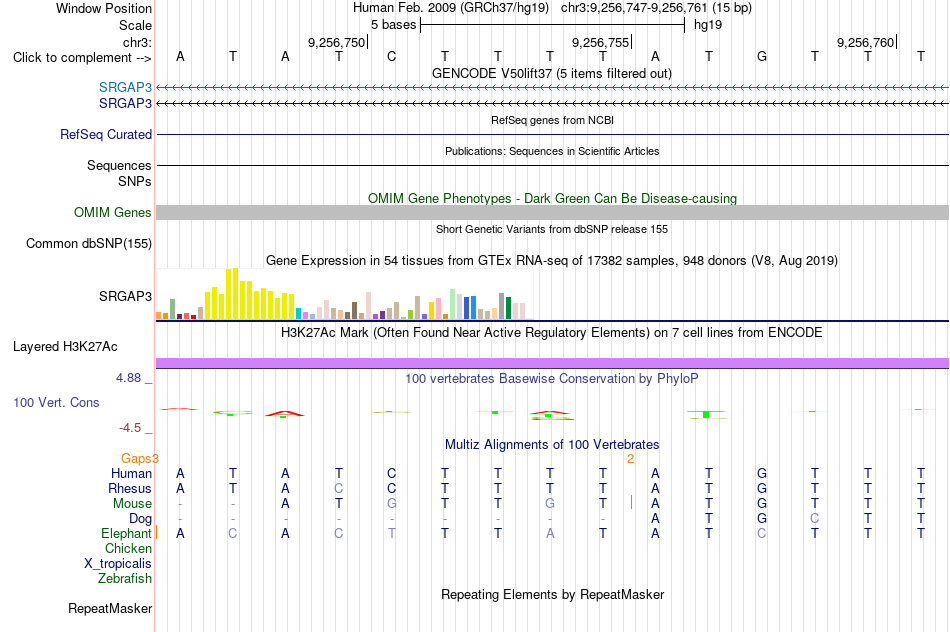
Task: Open 'Repeating Elements by RepeatMasker' title
Action: (x=552, y=594)
